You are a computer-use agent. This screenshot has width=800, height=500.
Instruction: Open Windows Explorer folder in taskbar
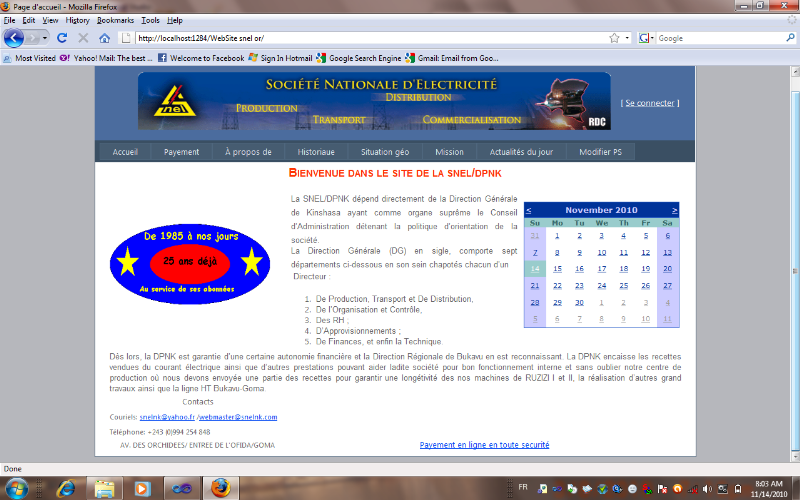104,488
